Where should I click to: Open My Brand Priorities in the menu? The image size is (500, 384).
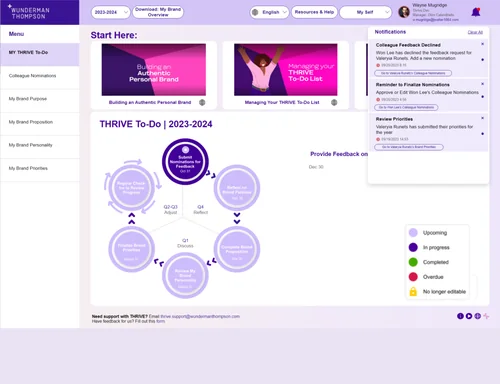pyautogui.click(x=40, y=170)
